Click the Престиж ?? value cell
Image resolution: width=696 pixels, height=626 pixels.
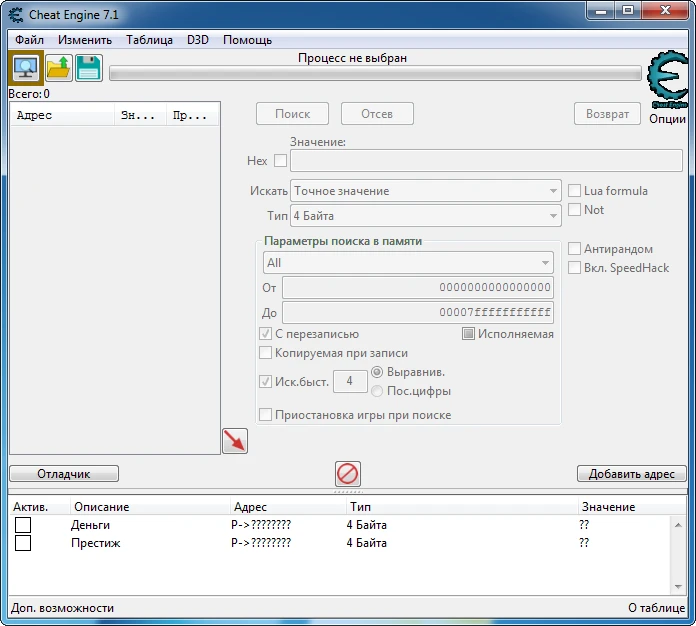584,543
